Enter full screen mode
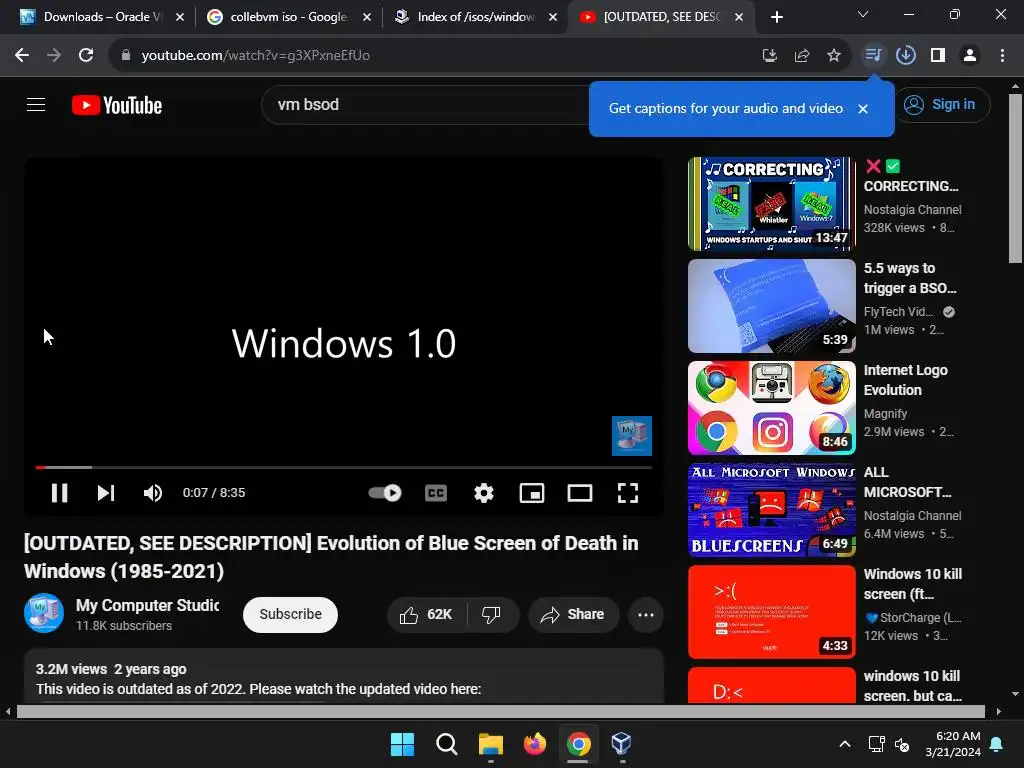Viewport: 1024px width, 768px height. pyautogui.click(x=628, y=493)
